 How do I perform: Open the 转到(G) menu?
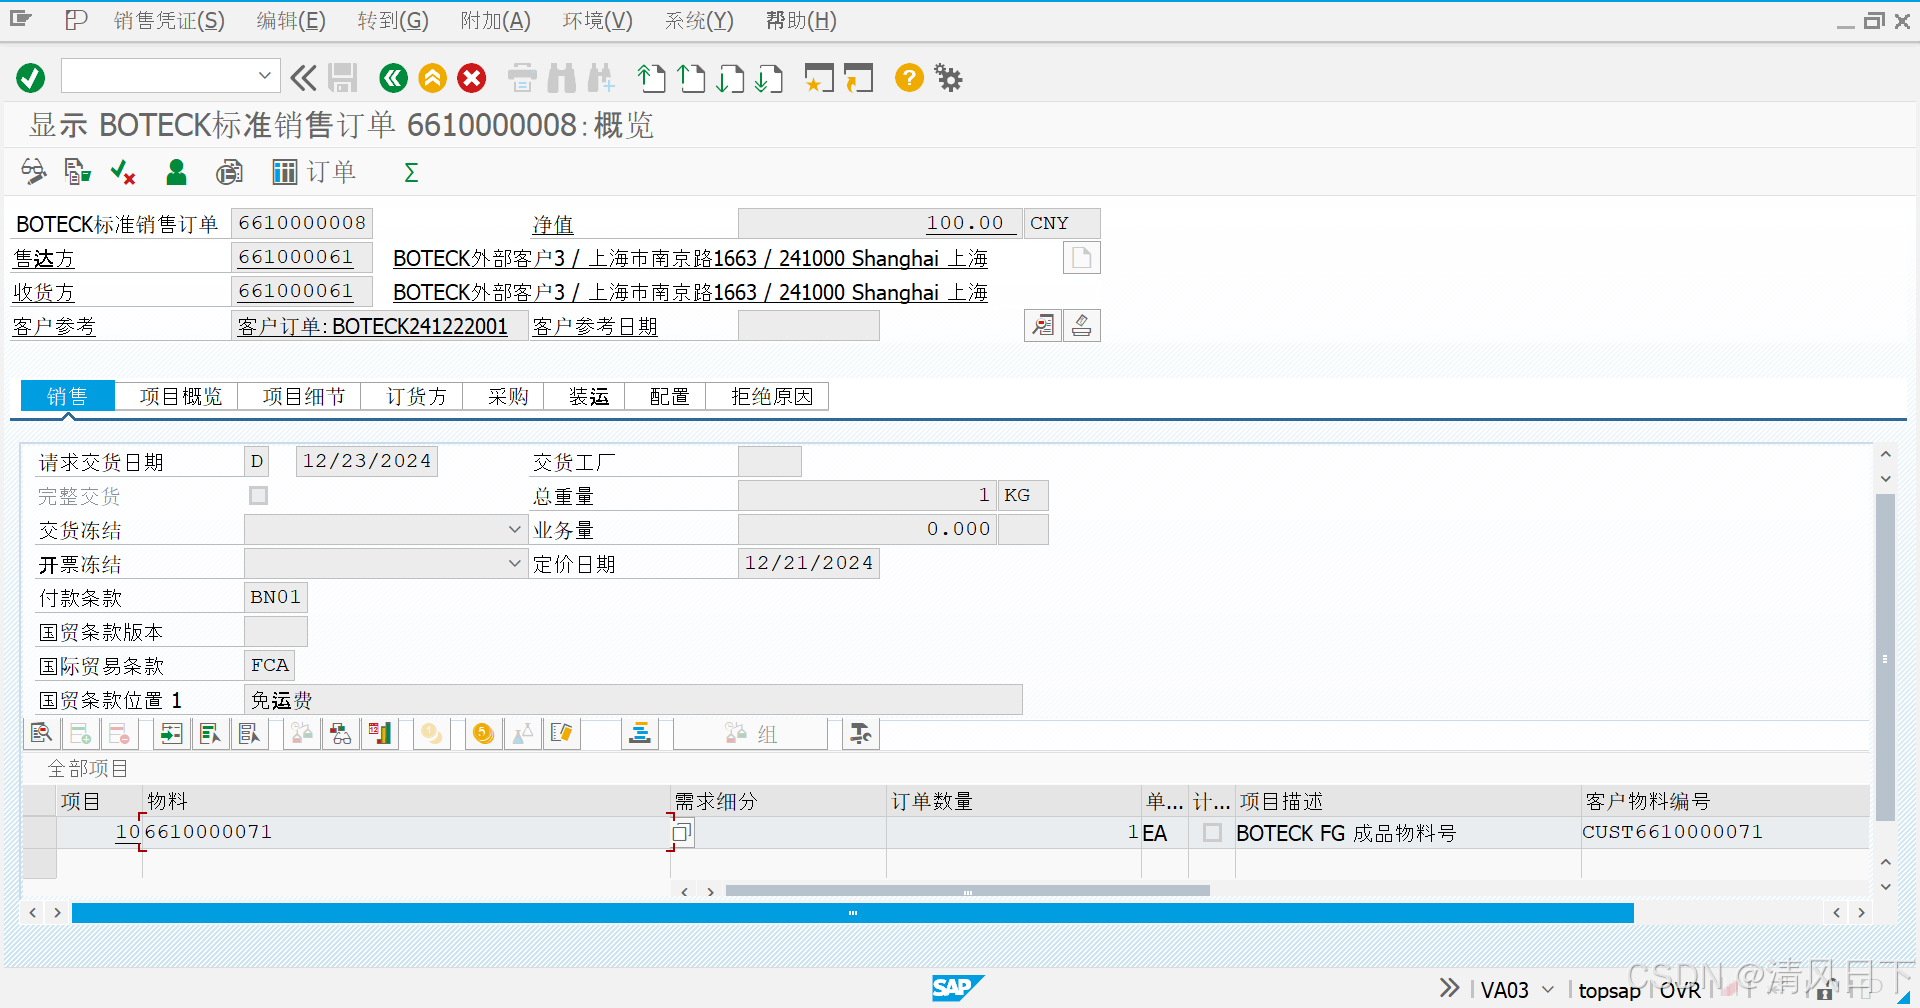tap(393, 21)
